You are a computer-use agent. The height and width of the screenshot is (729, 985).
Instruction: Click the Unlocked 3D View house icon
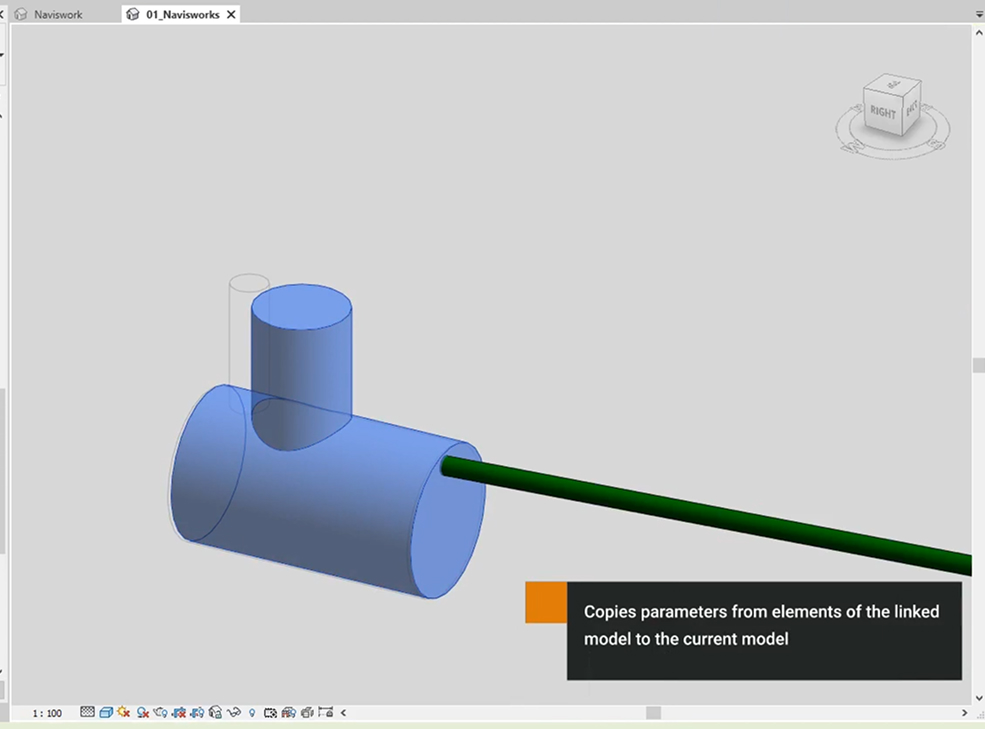point(216,713)
